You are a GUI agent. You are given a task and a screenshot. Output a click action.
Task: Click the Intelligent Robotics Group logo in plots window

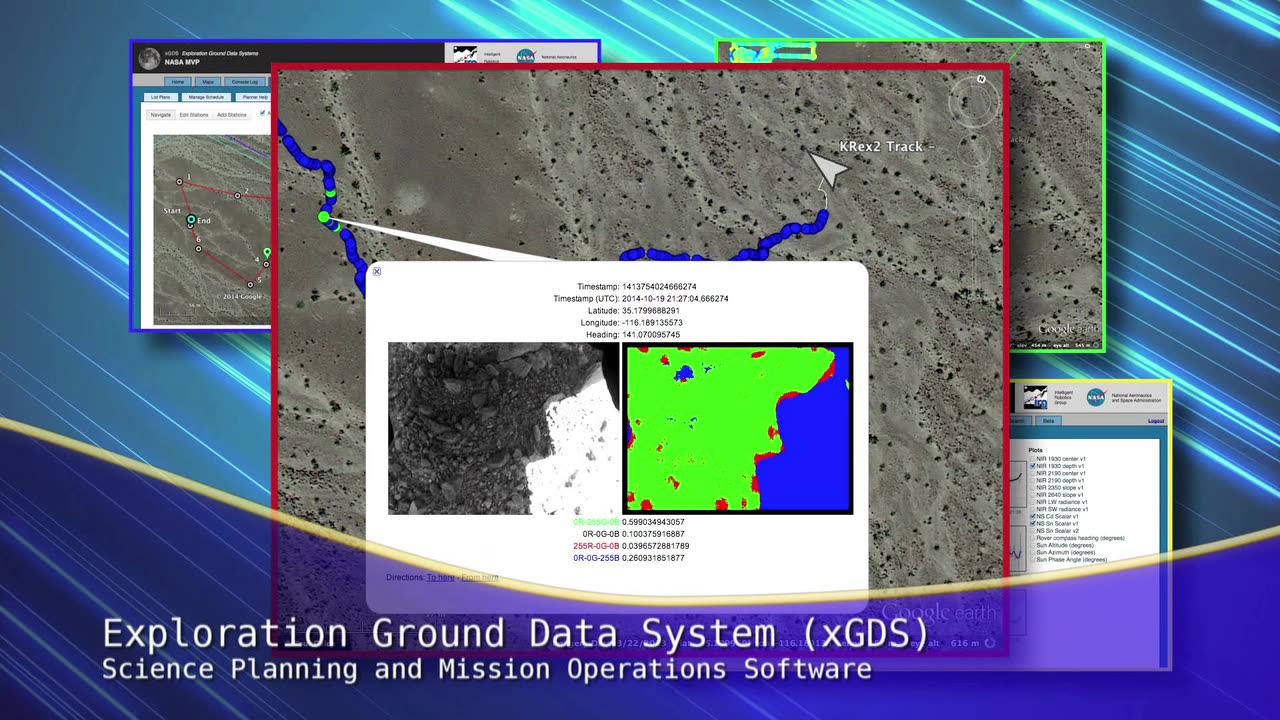click(x=1035, y=397)
